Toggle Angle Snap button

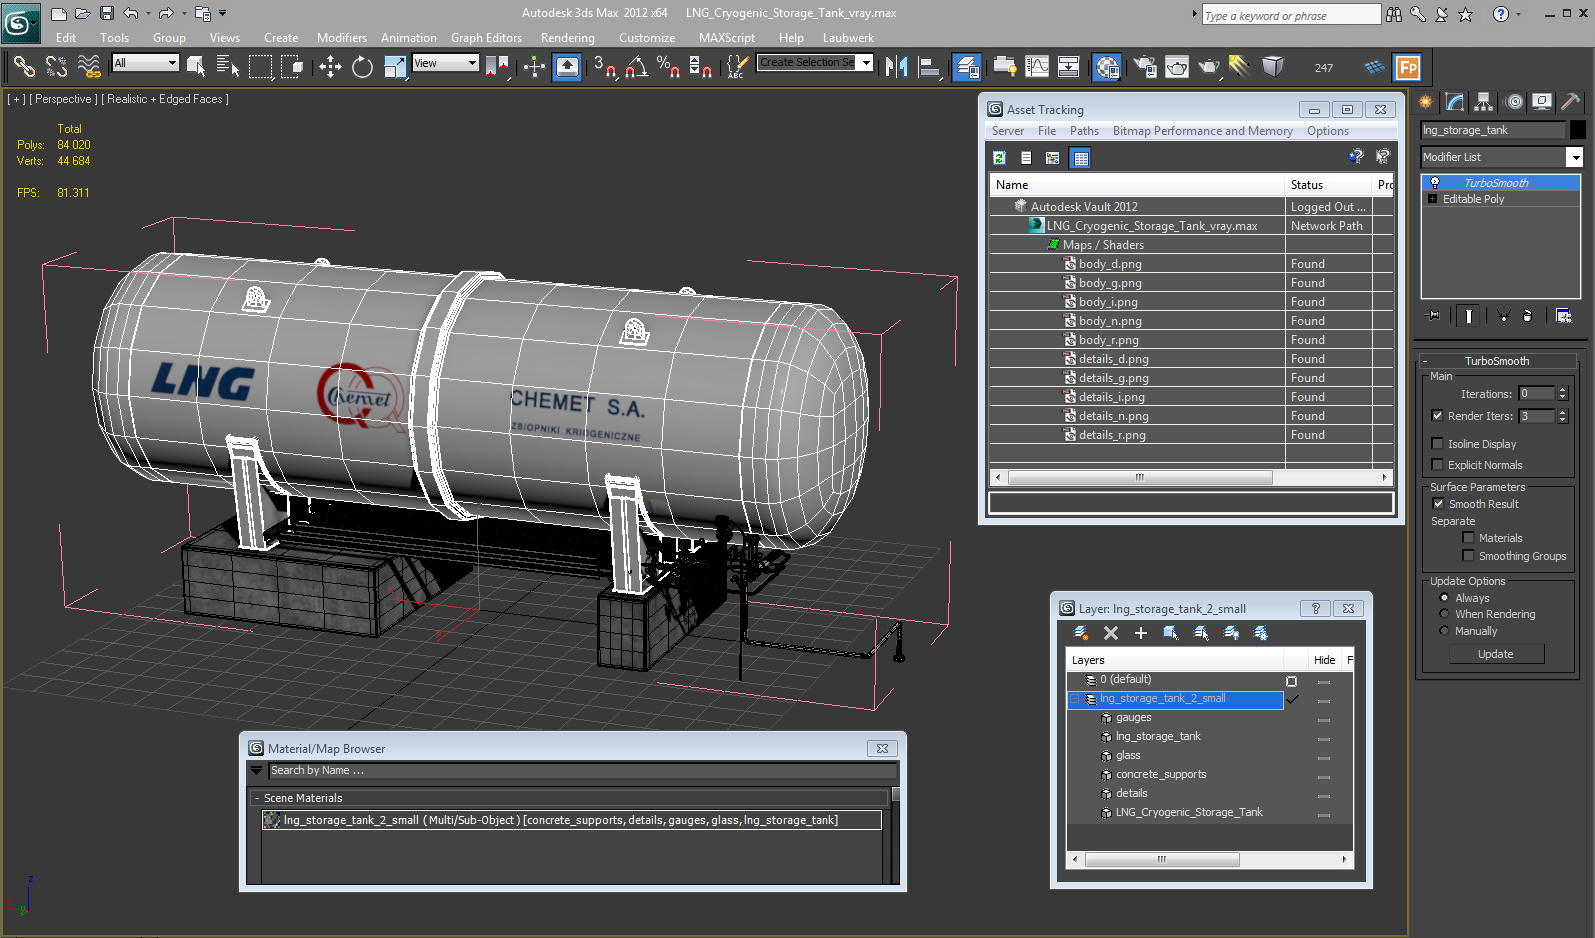point(637,67)
